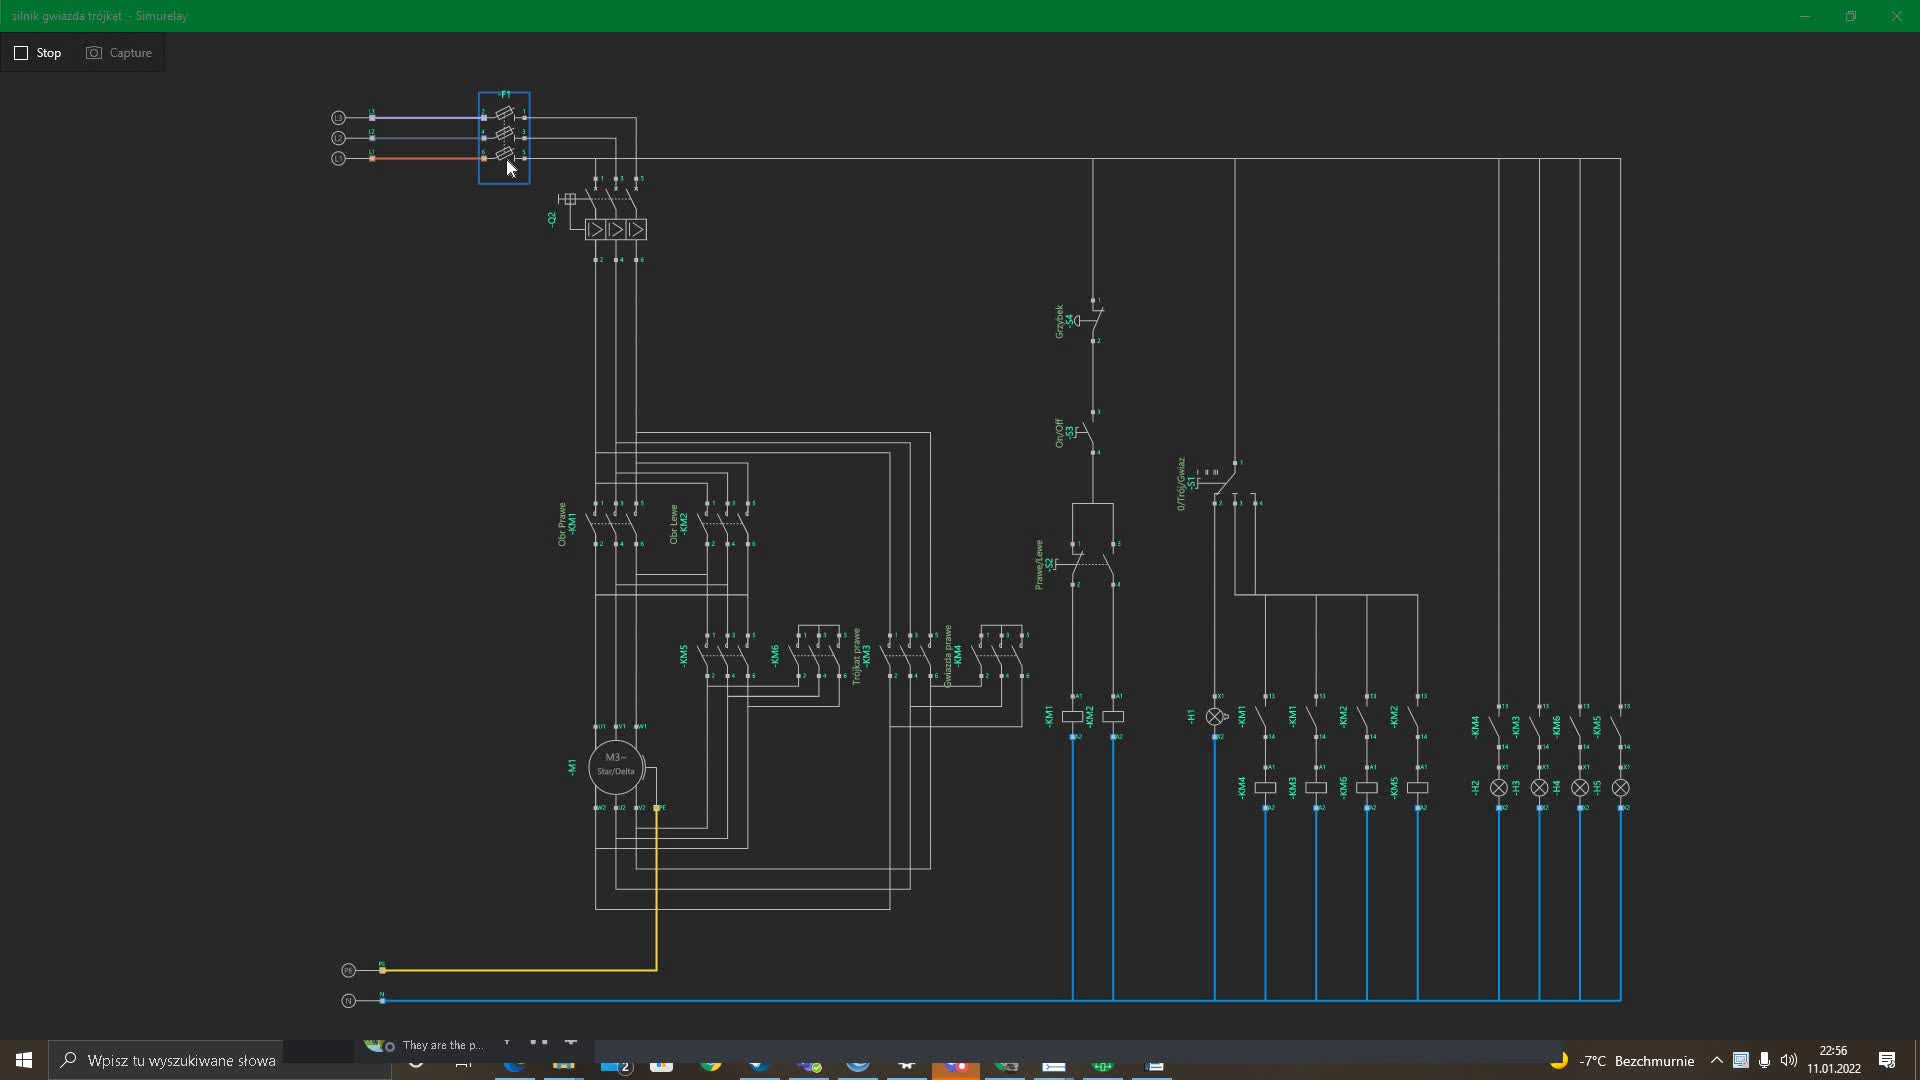Open the notification center icon
Image resolution: width=1920 pixels, height=1080 pixels.
click(1887, 1060)
